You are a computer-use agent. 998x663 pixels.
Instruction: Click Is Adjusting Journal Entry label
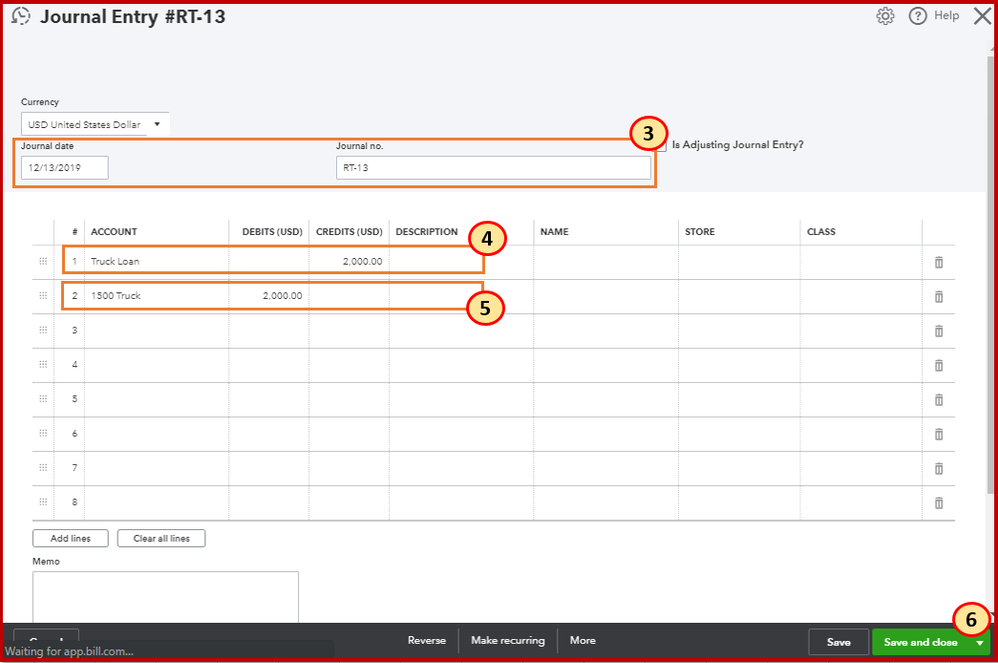[737, 144]
